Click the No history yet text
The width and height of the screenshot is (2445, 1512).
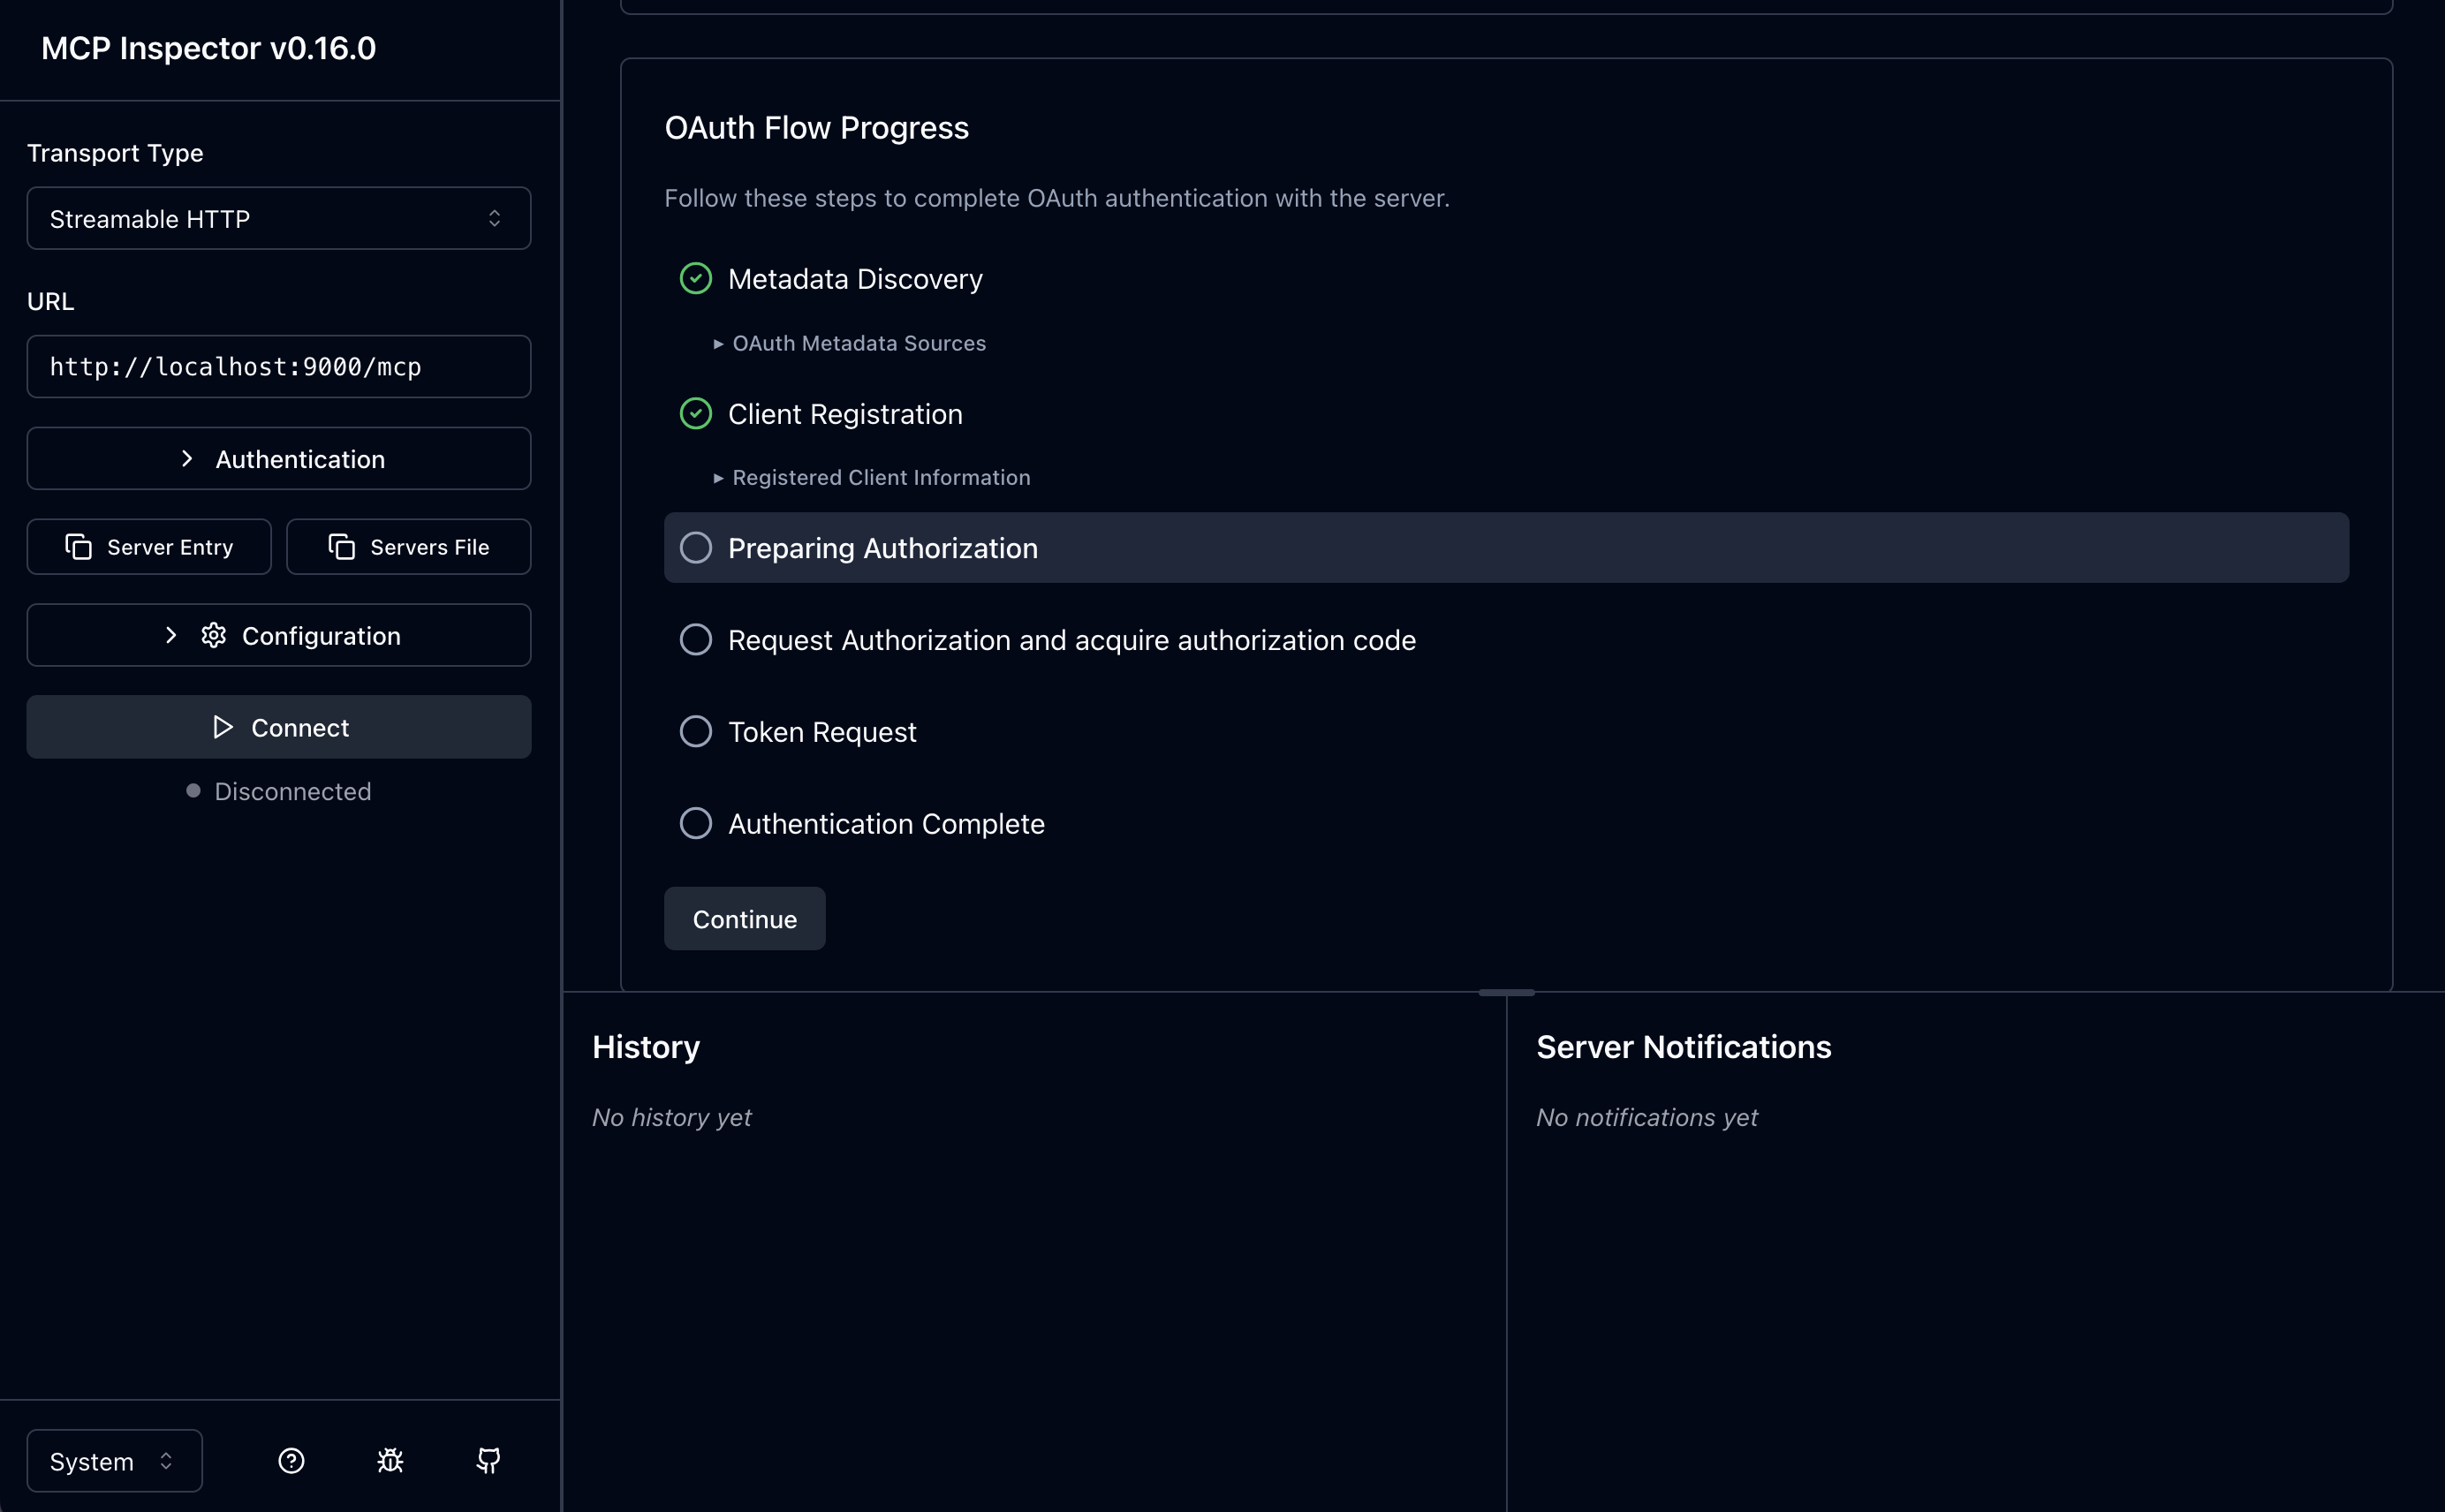coord(672,1117)
